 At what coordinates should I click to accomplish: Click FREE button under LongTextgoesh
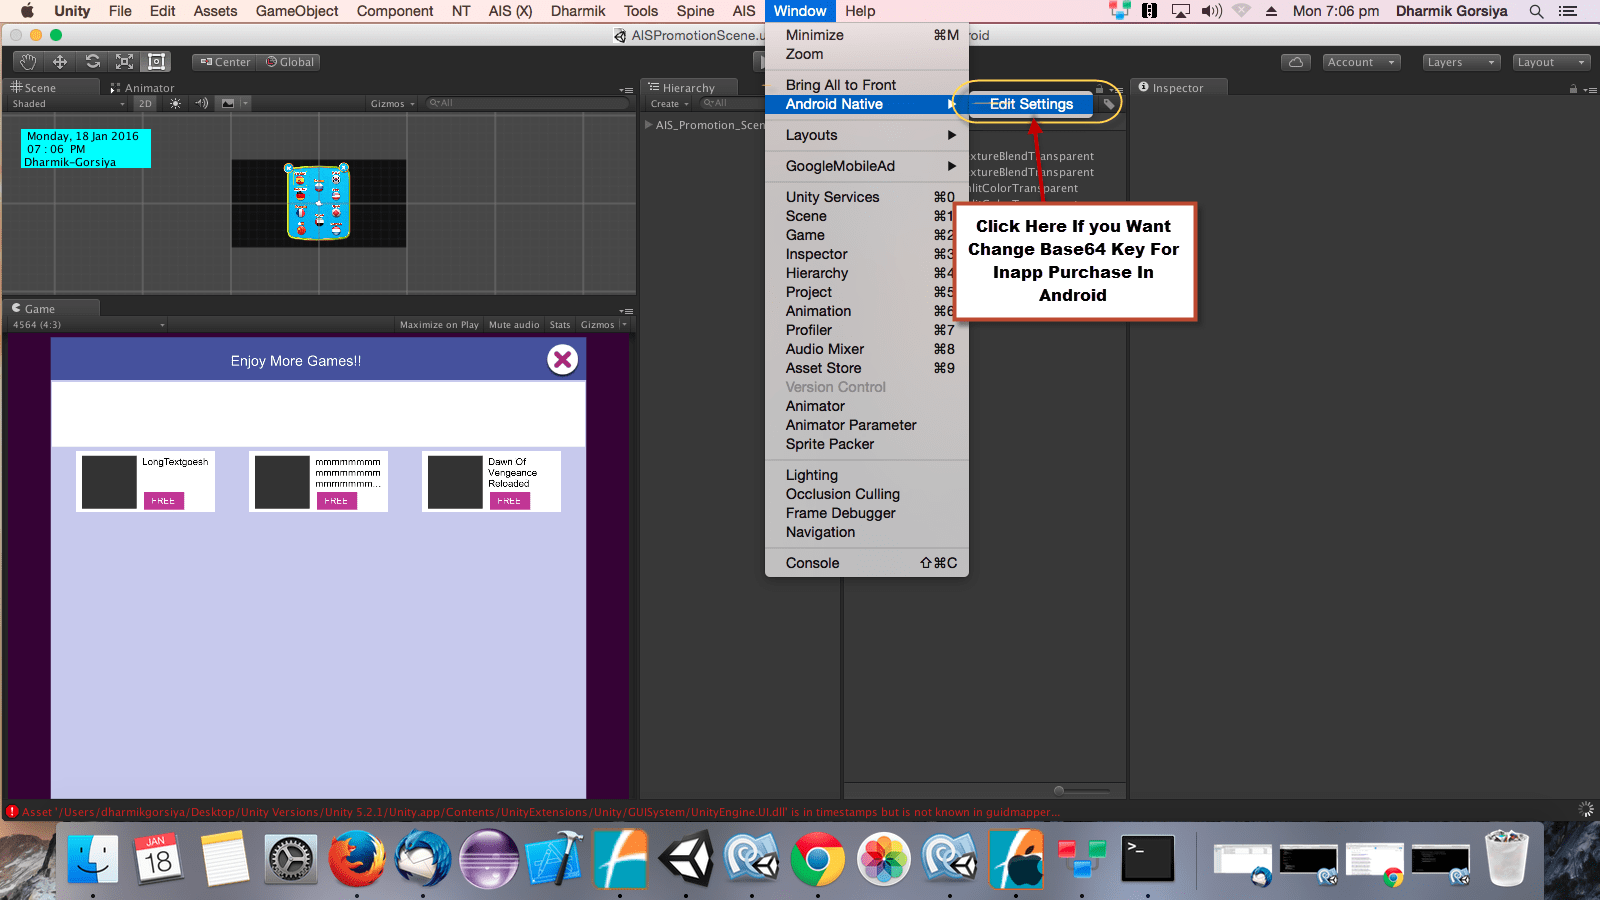pyautogui.click(x=163, y=500)
